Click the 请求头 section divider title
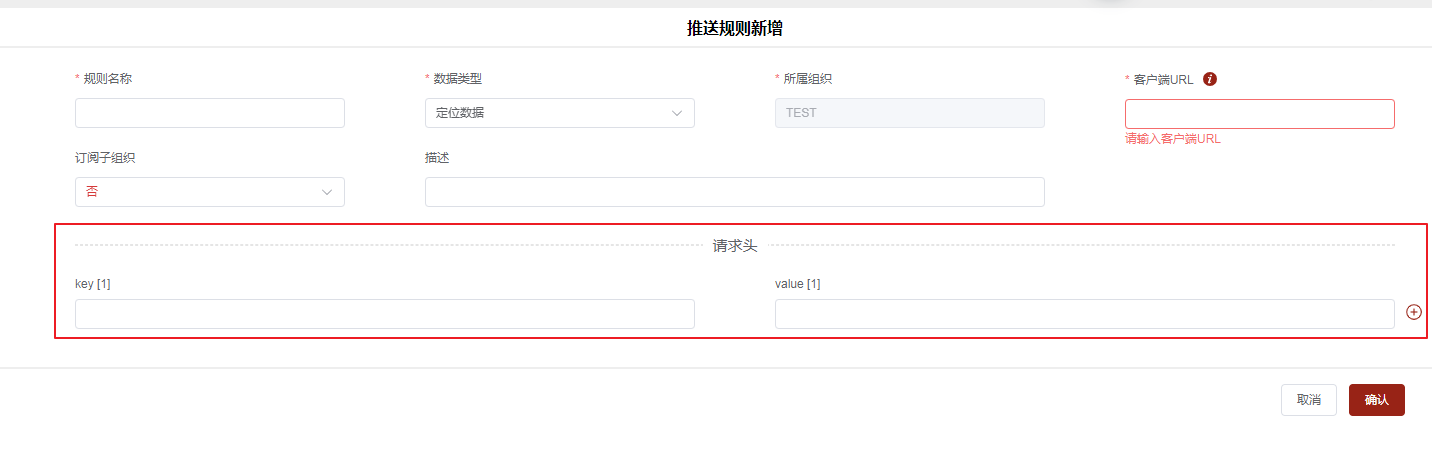 click(x=734, y=245)
